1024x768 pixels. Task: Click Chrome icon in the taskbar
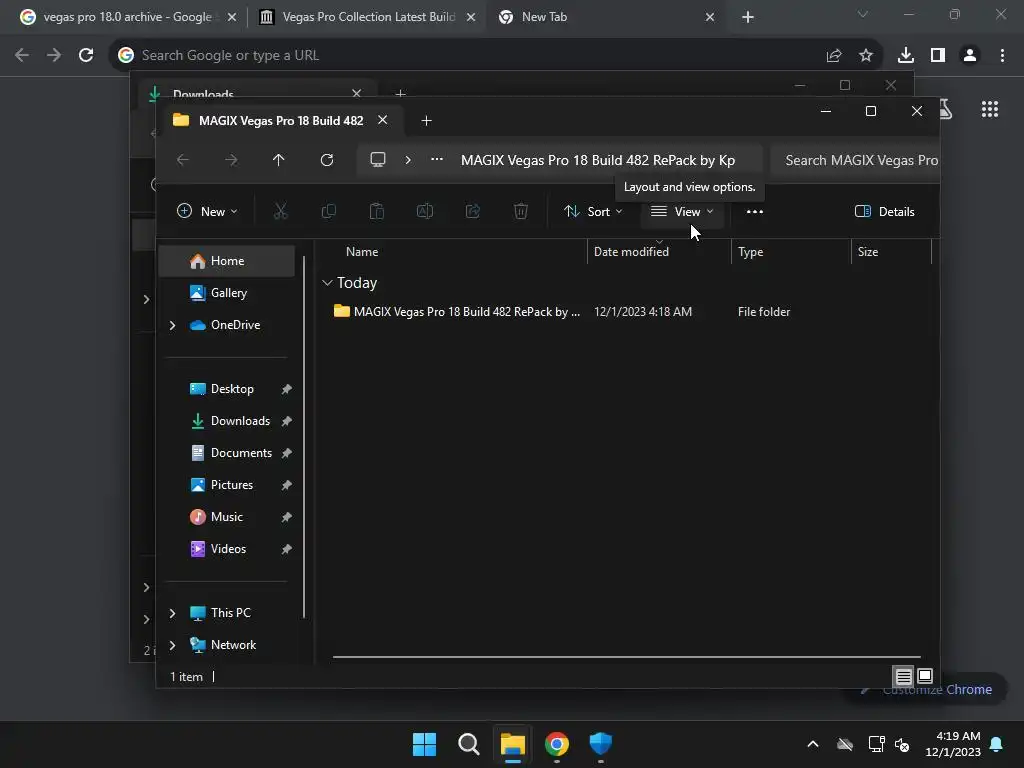[557, 744]
